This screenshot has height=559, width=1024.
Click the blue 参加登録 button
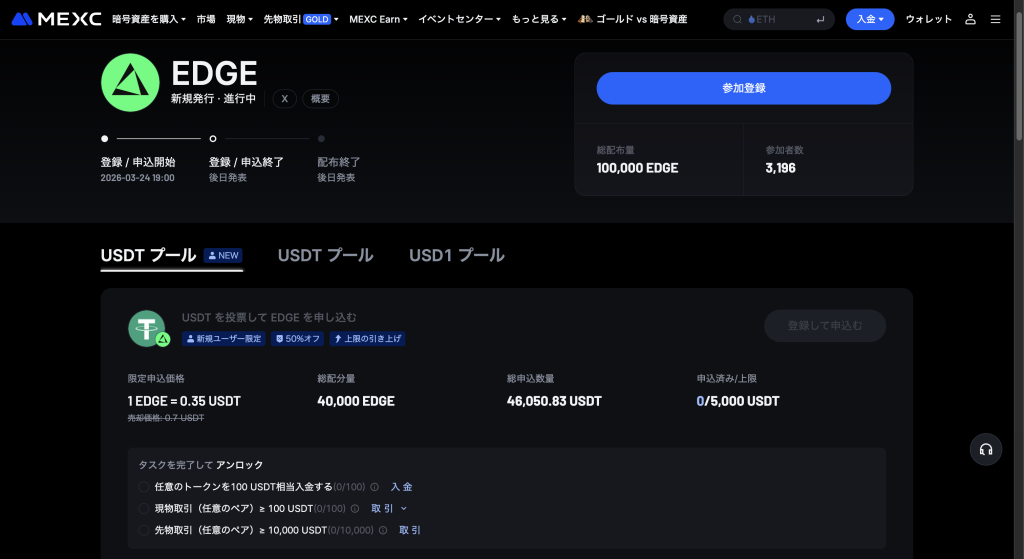point(743,88)
